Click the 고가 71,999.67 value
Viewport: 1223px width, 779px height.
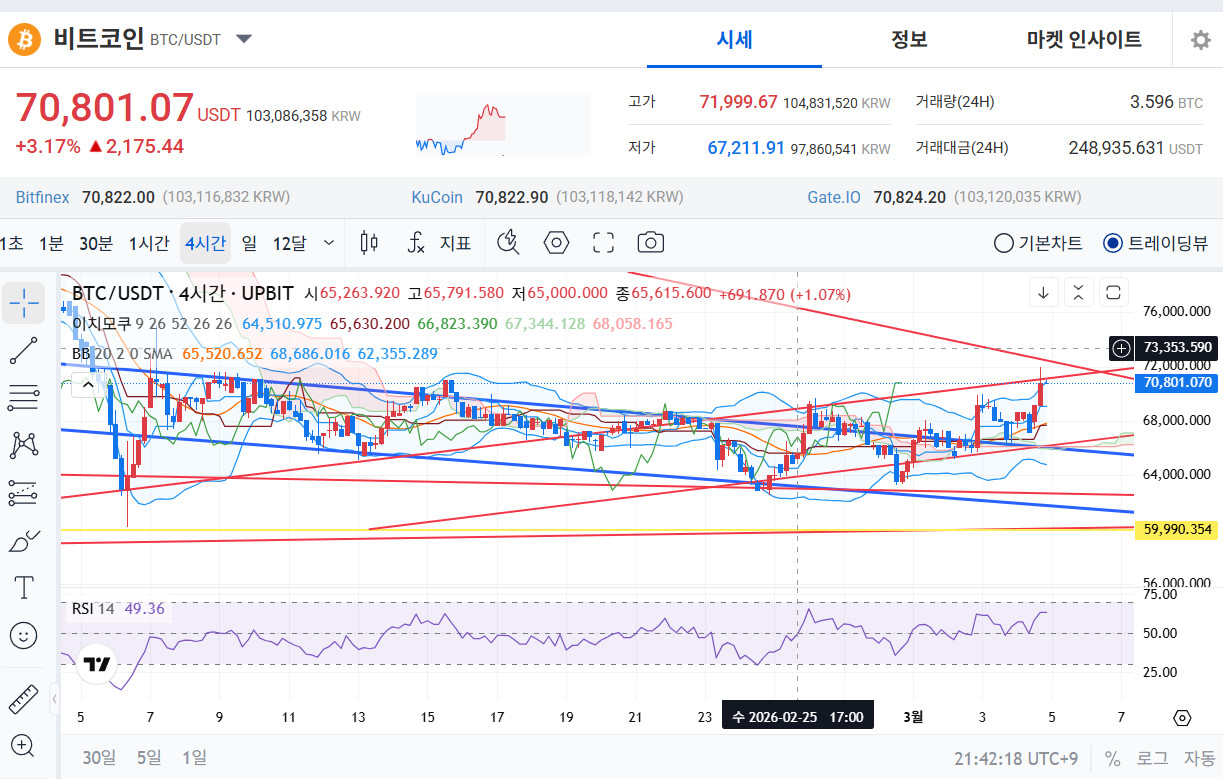point(738,102)
